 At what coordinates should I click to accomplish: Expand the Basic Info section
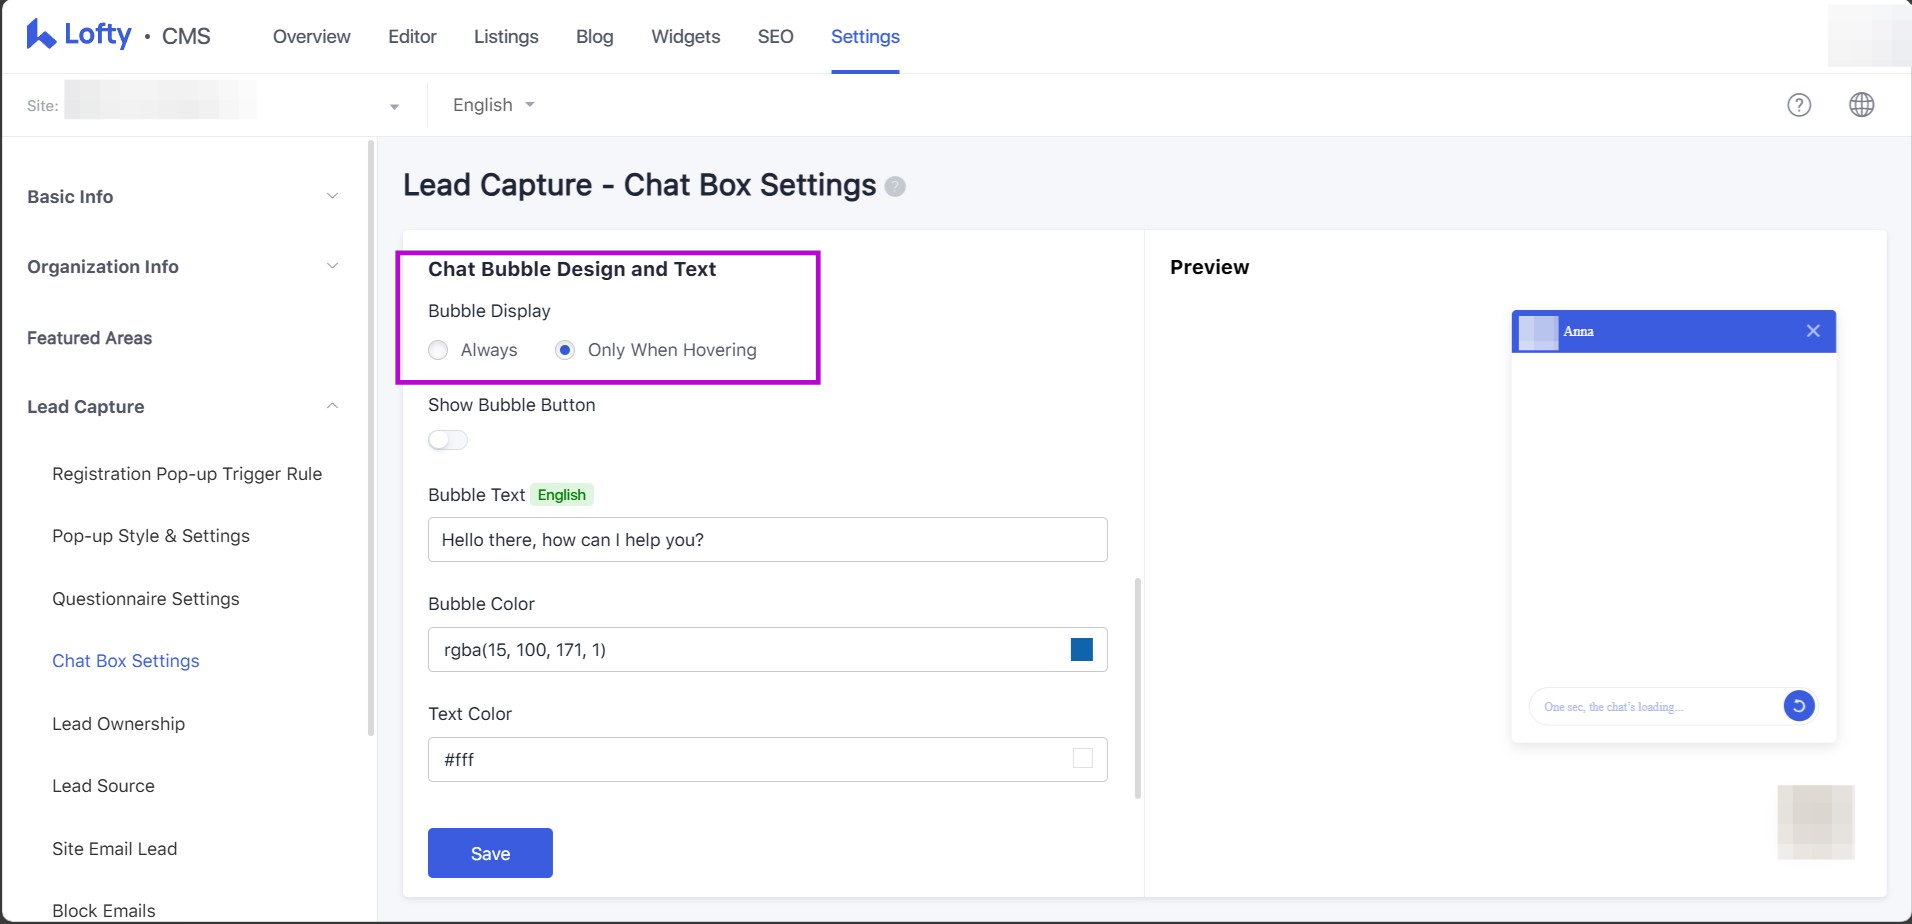[183, 197]
